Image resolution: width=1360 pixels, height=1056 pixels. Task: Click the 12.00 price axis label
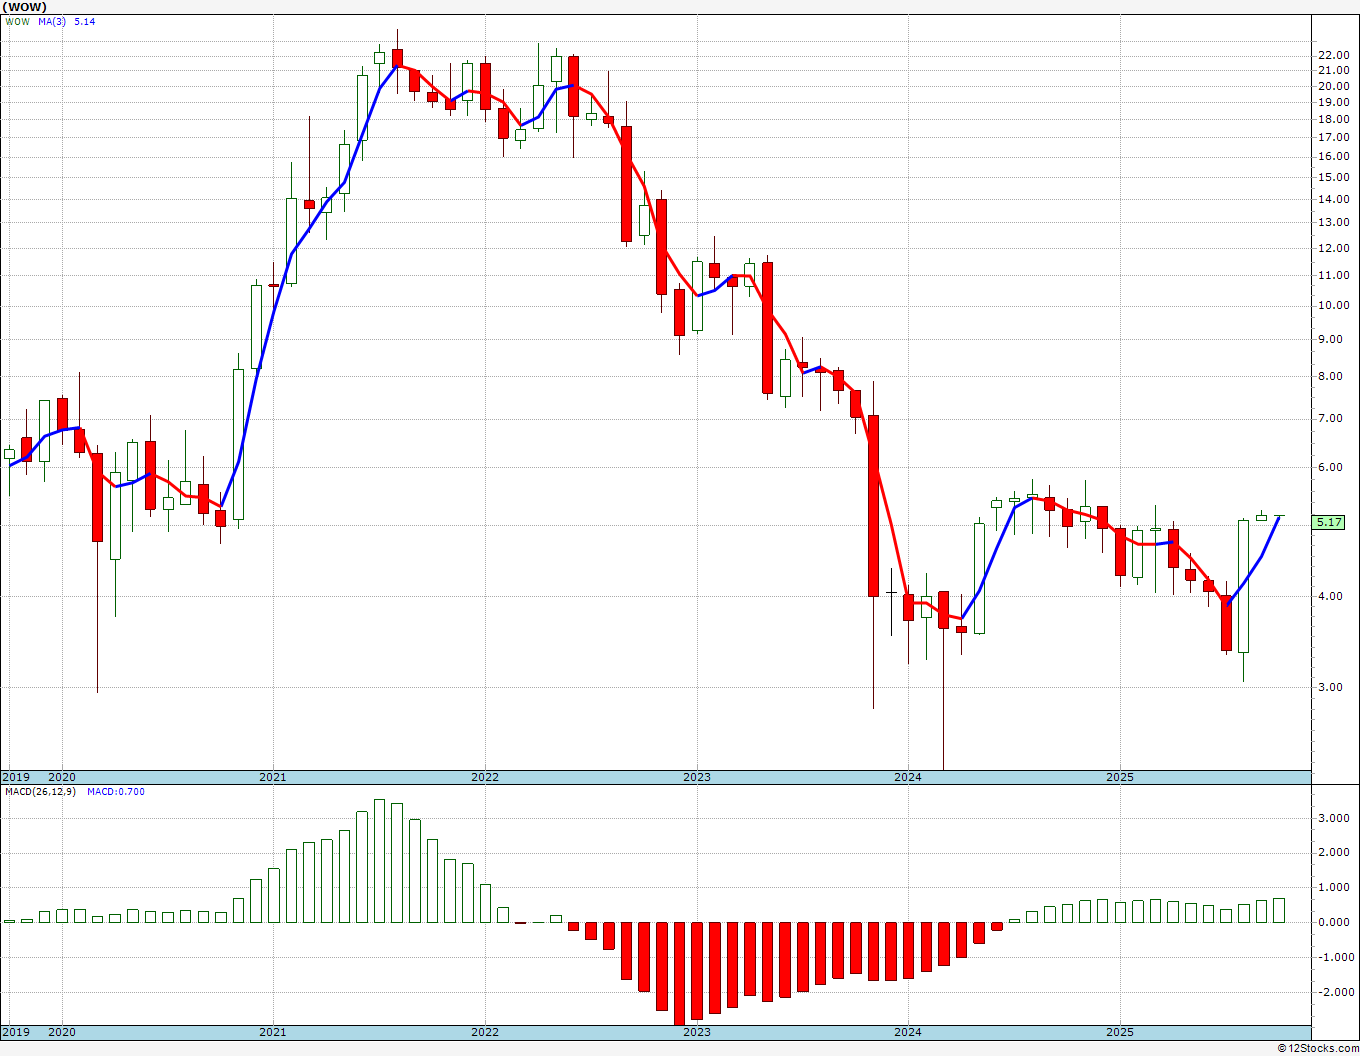pos(1332,248)
